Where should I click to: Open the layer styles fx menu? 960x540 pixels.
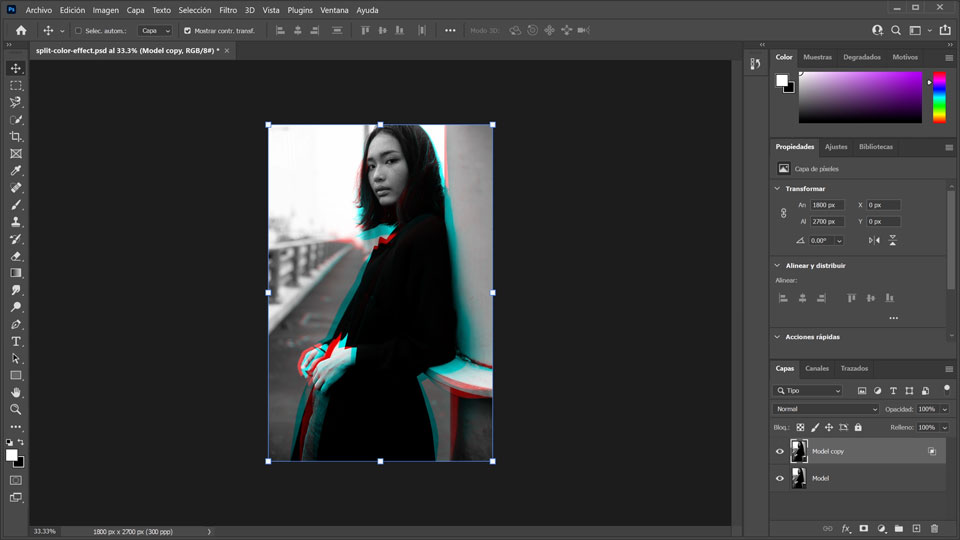(845, 528)
